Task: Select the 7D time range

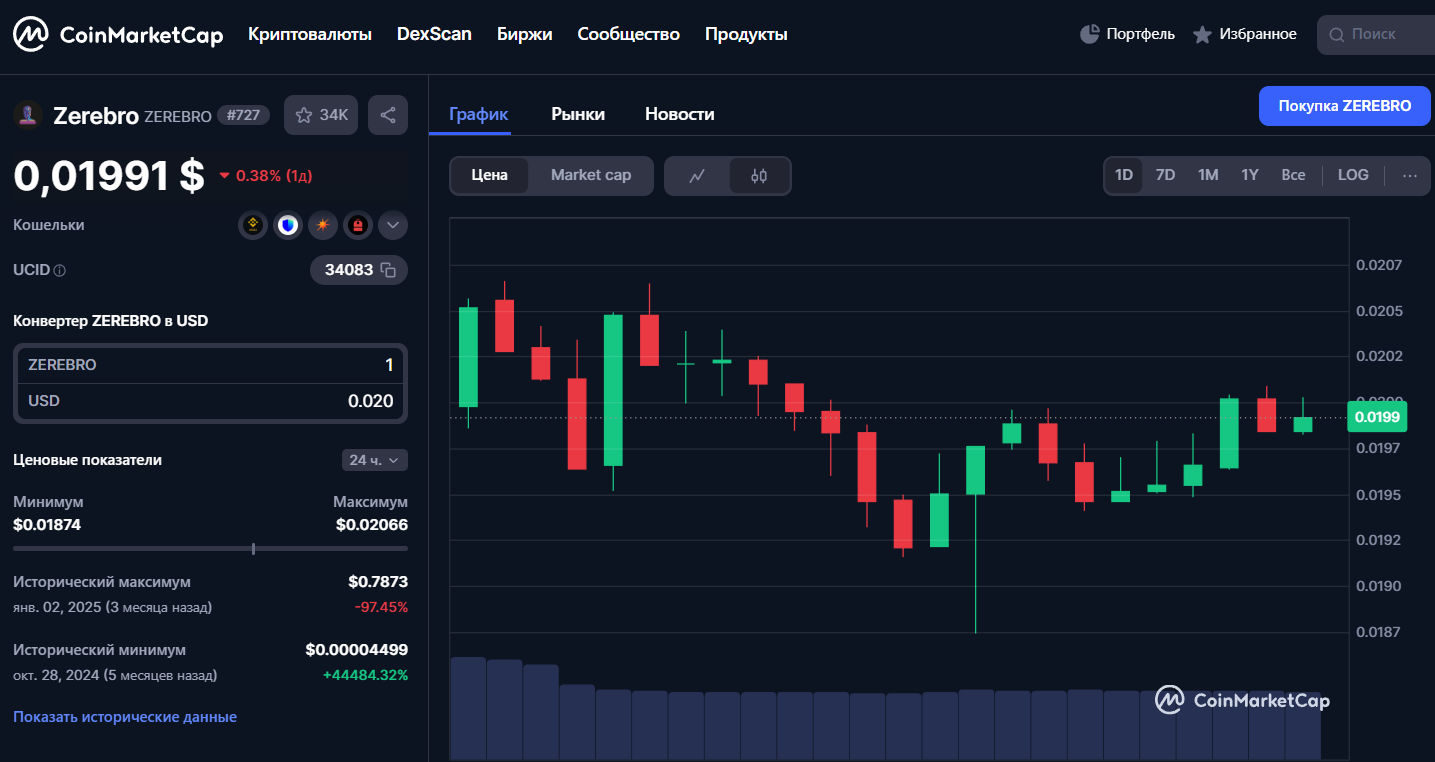Action: click(1165, 175)
